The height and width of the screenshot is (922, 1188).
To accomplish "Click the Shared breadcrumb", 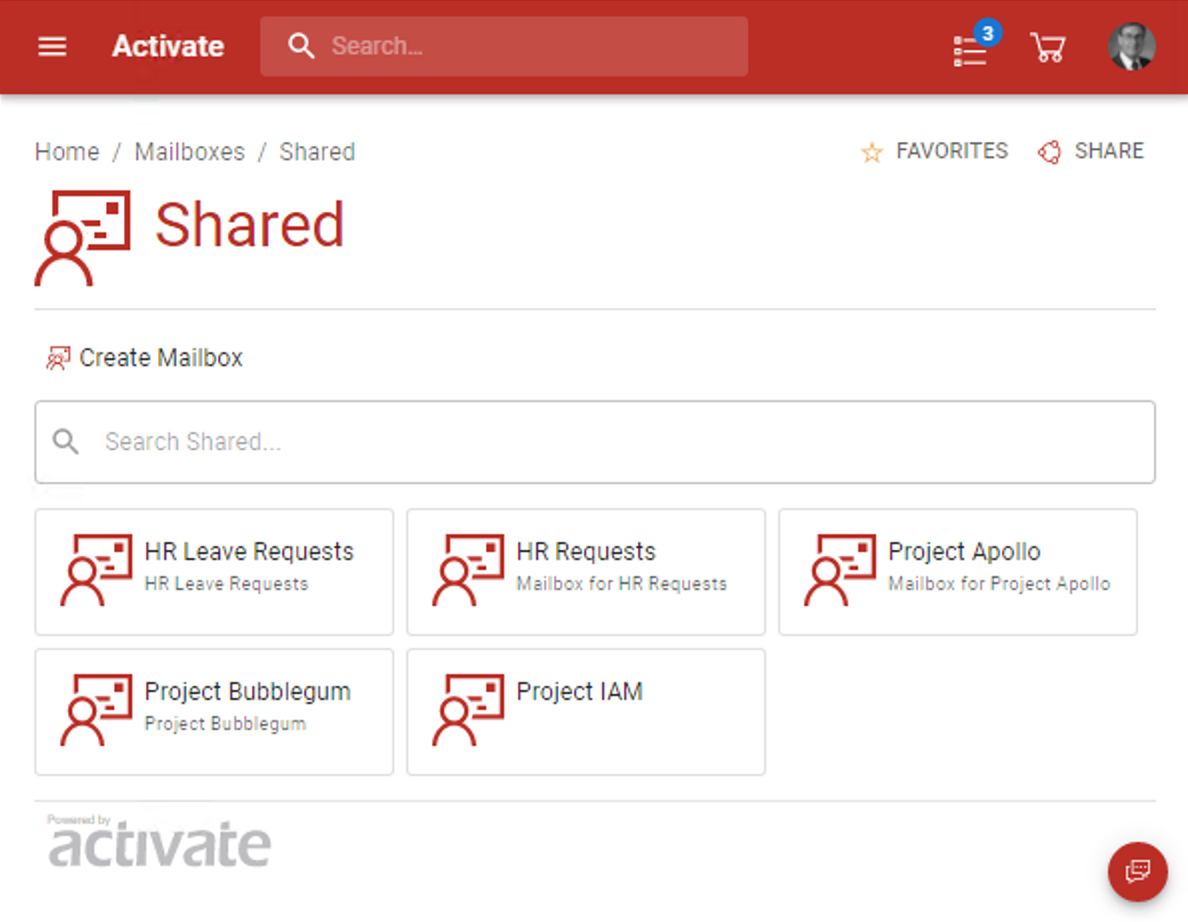I will click(317, 152).
